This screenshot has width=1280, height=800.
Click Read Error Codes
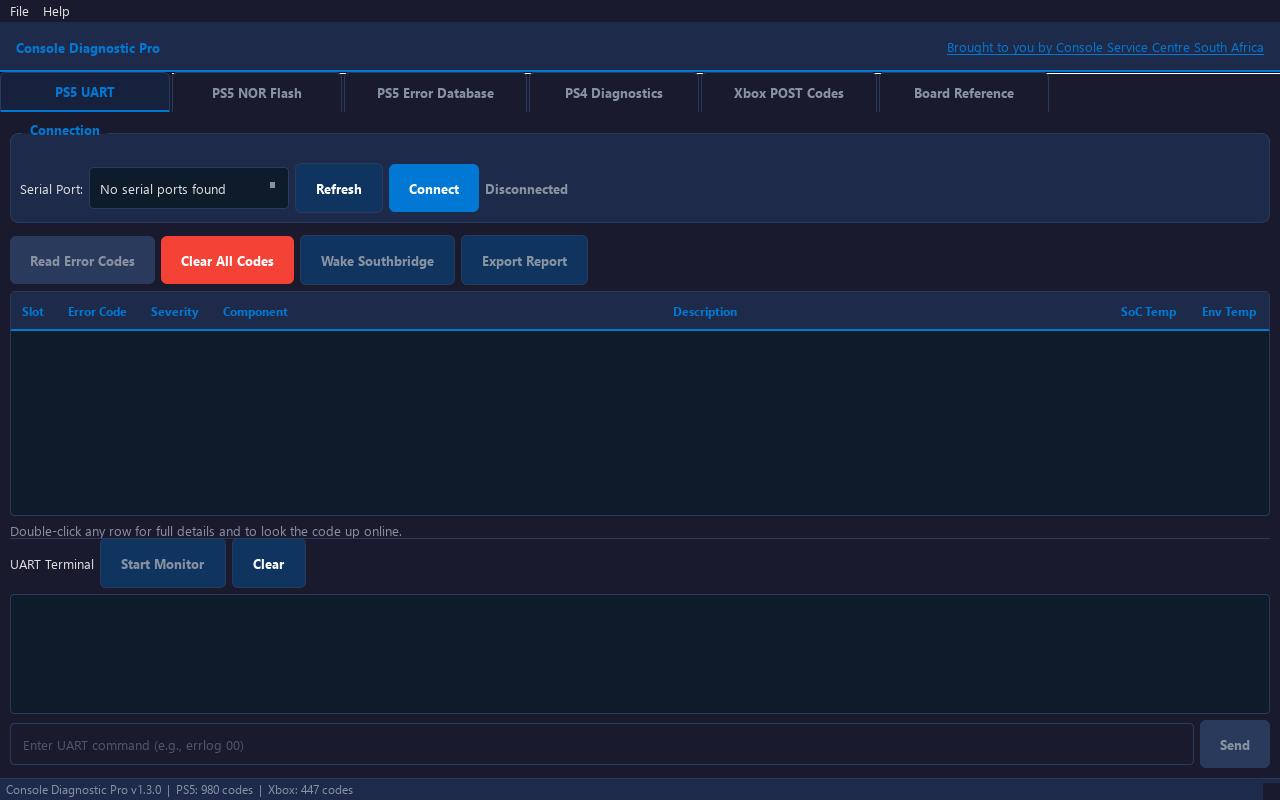coord(82,261)
